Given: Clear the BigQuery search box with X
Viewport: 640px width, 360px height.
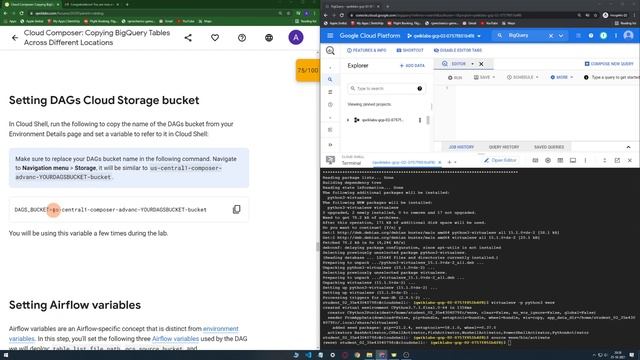Looking at the screenshot, I should pyautogui.click(x=551, y=36).
